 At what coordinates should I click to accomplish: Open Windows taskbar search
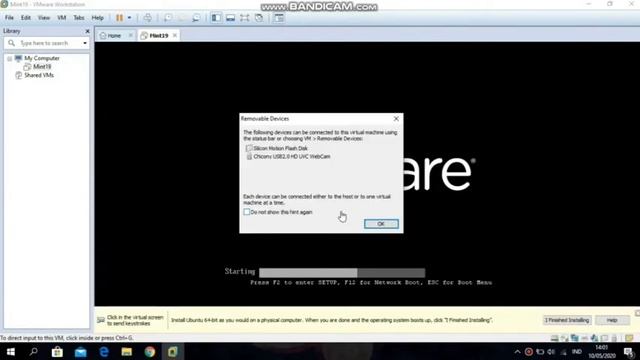(x=34, y=351)
